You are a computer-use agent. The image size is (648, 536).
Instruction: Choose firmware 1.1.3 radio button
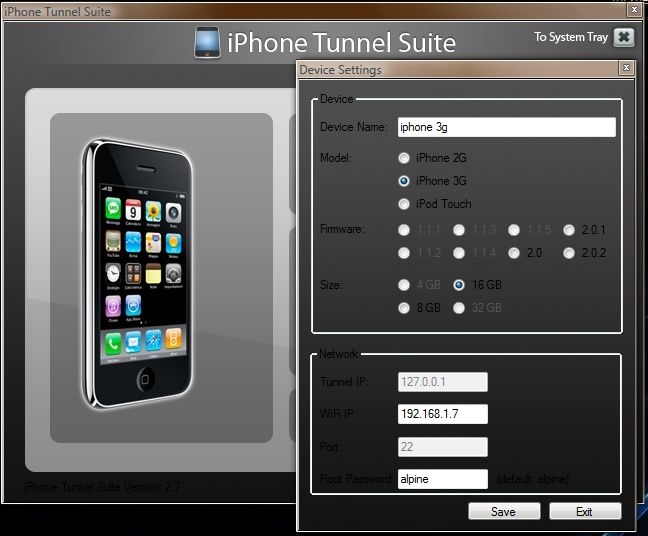click(x=459, y=230)
